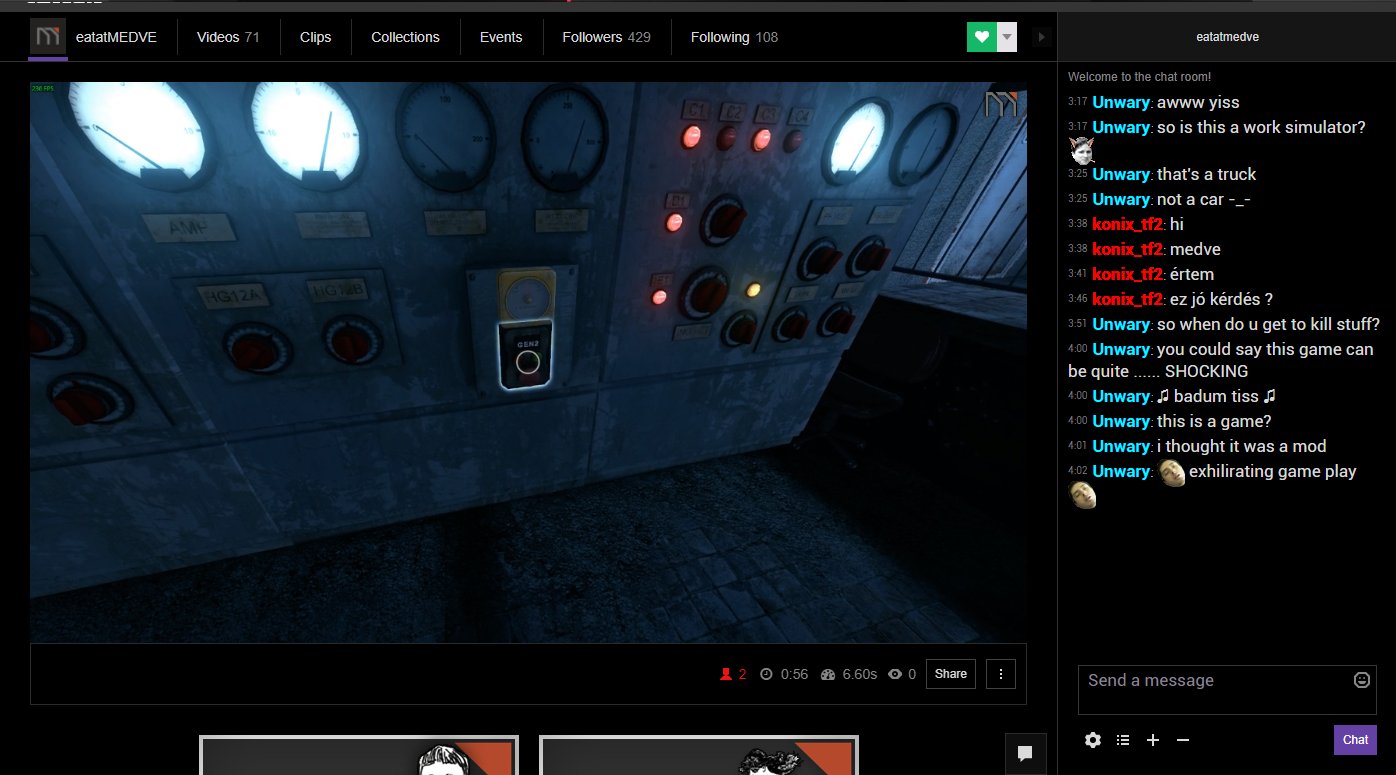This screenshot has width=1396, height=775.
Task: Click the channel logo watermark in video
Action: click(1001, 104)
